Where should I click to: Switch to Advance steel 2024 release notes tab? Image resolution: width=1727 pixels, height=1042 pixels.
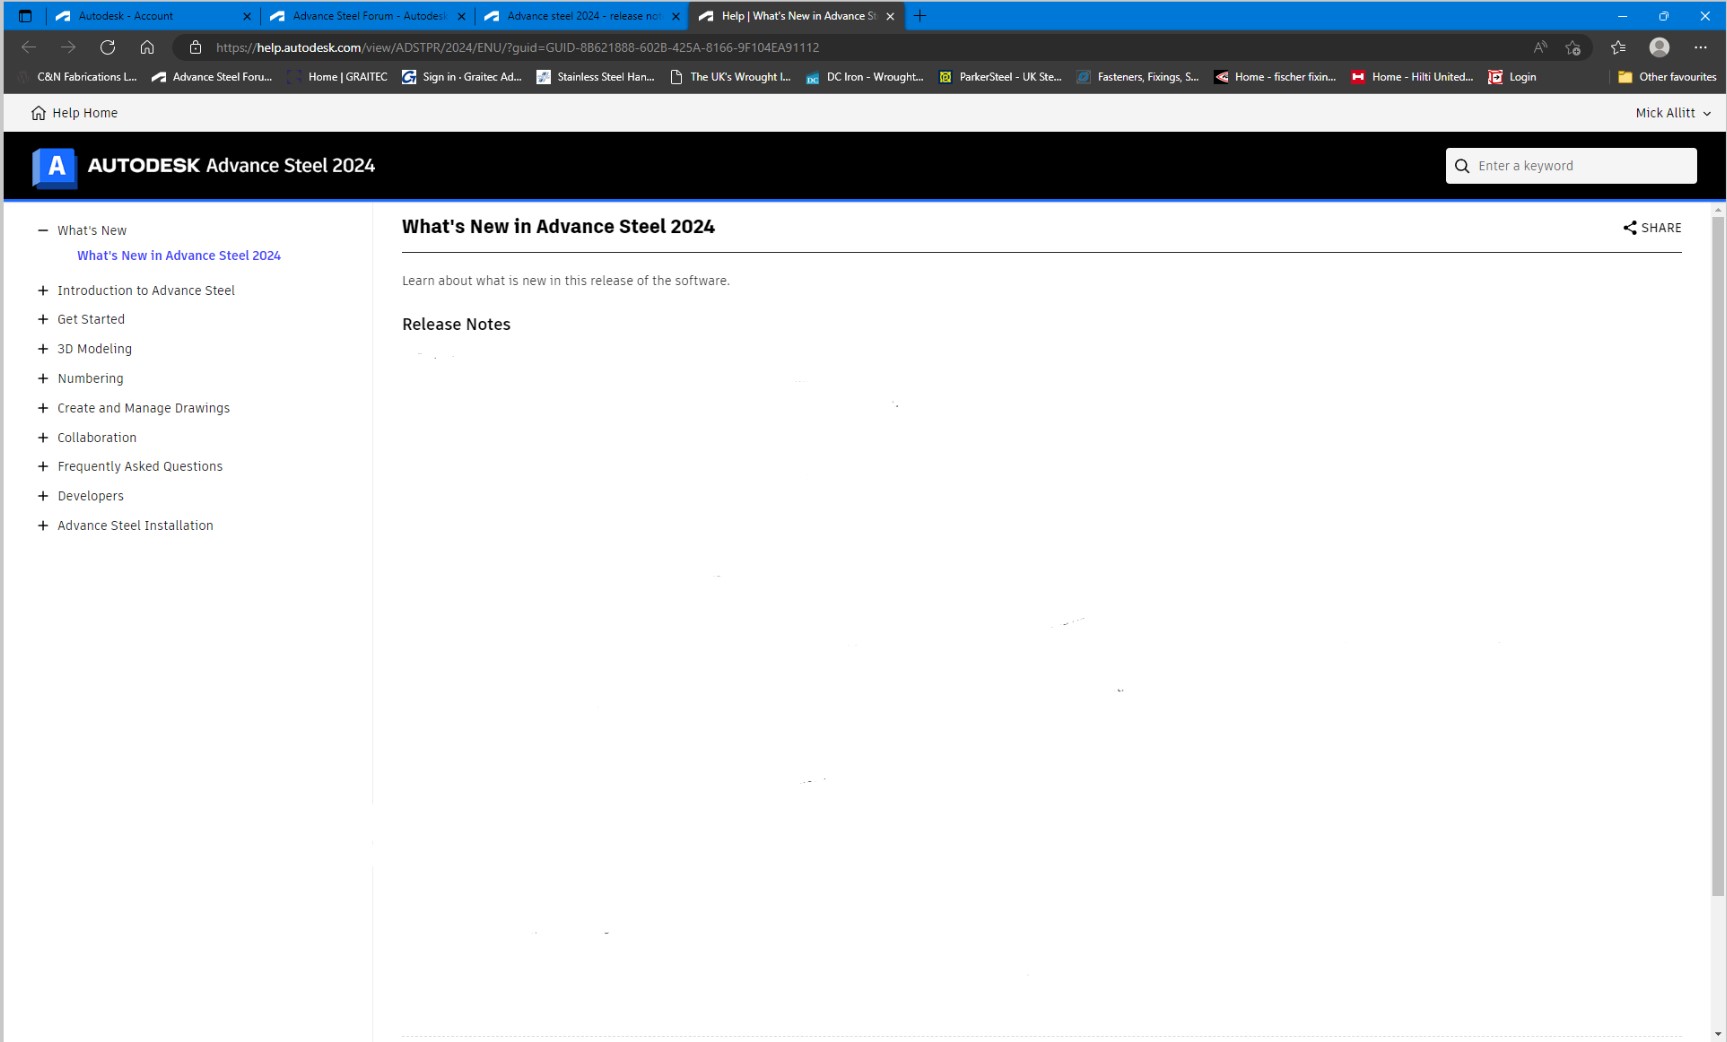582,16
